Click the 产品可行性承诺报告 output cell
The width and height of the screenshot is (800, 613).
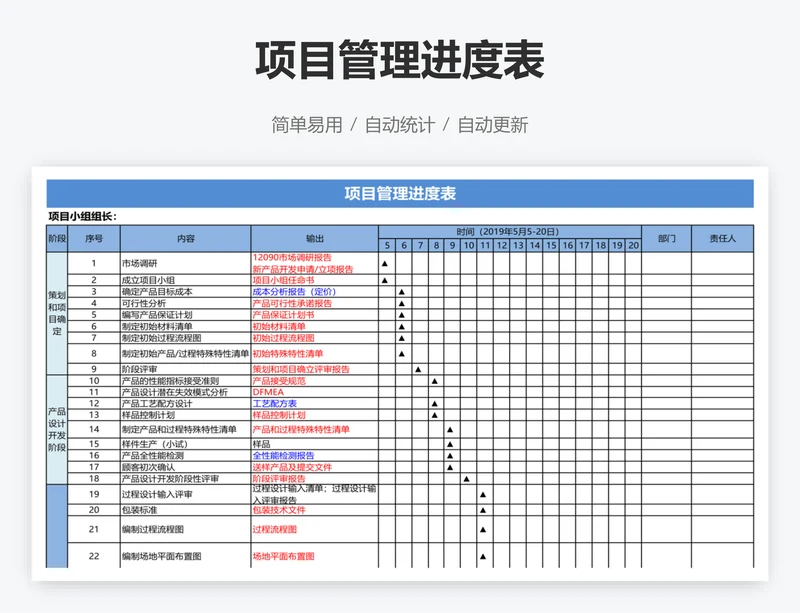[x=315, y=303]
